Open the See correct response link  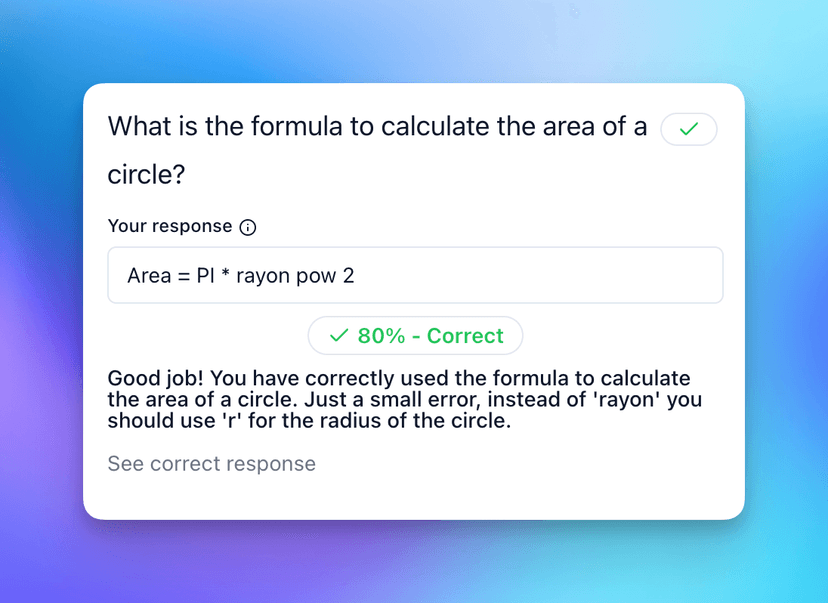click(211, 464)
